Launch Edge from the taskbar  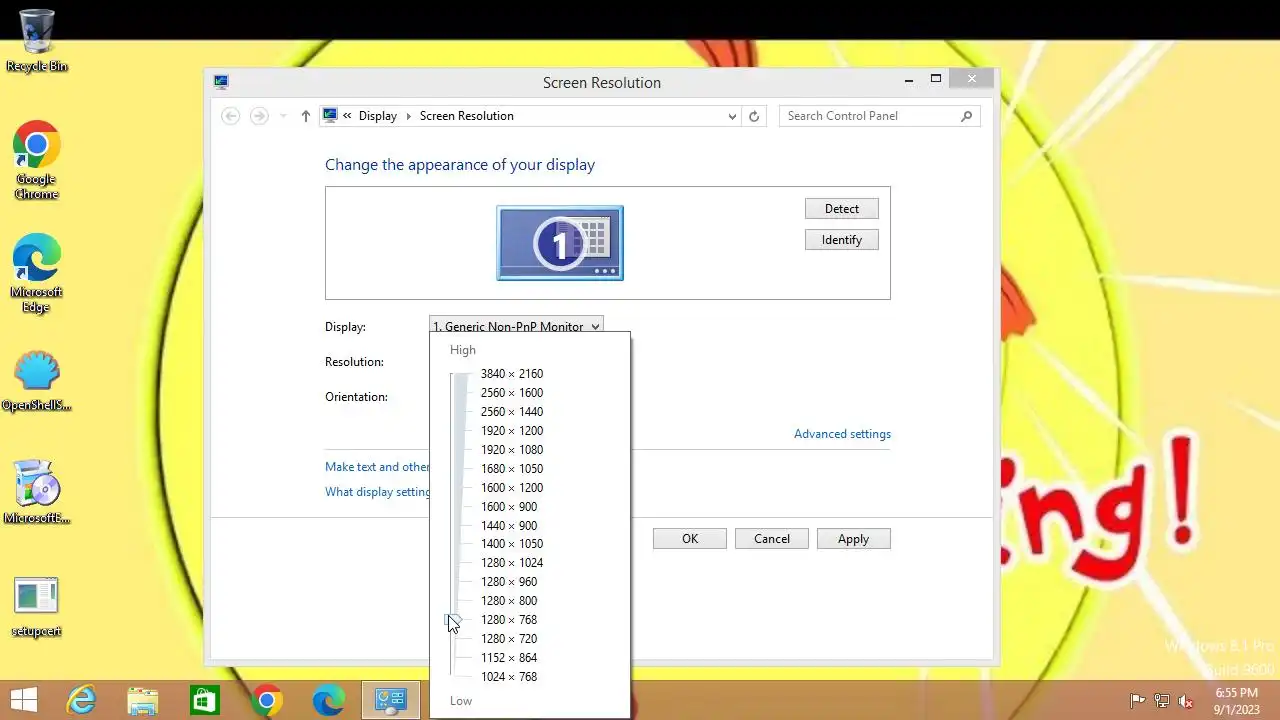pyautogui.click(x=328, y=700)
